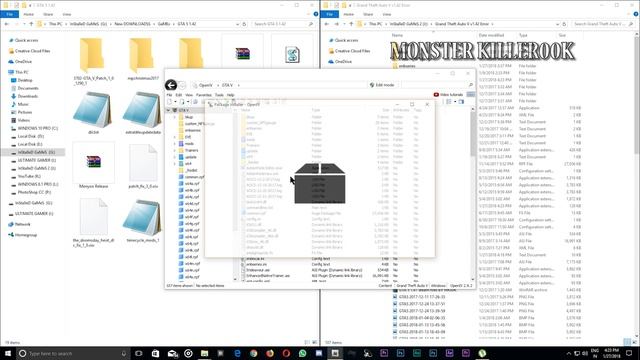The height and width of the screenshot is (360, 640).
Task: Open the Tools menu in OpenIV
Action: tap(219, 95)
